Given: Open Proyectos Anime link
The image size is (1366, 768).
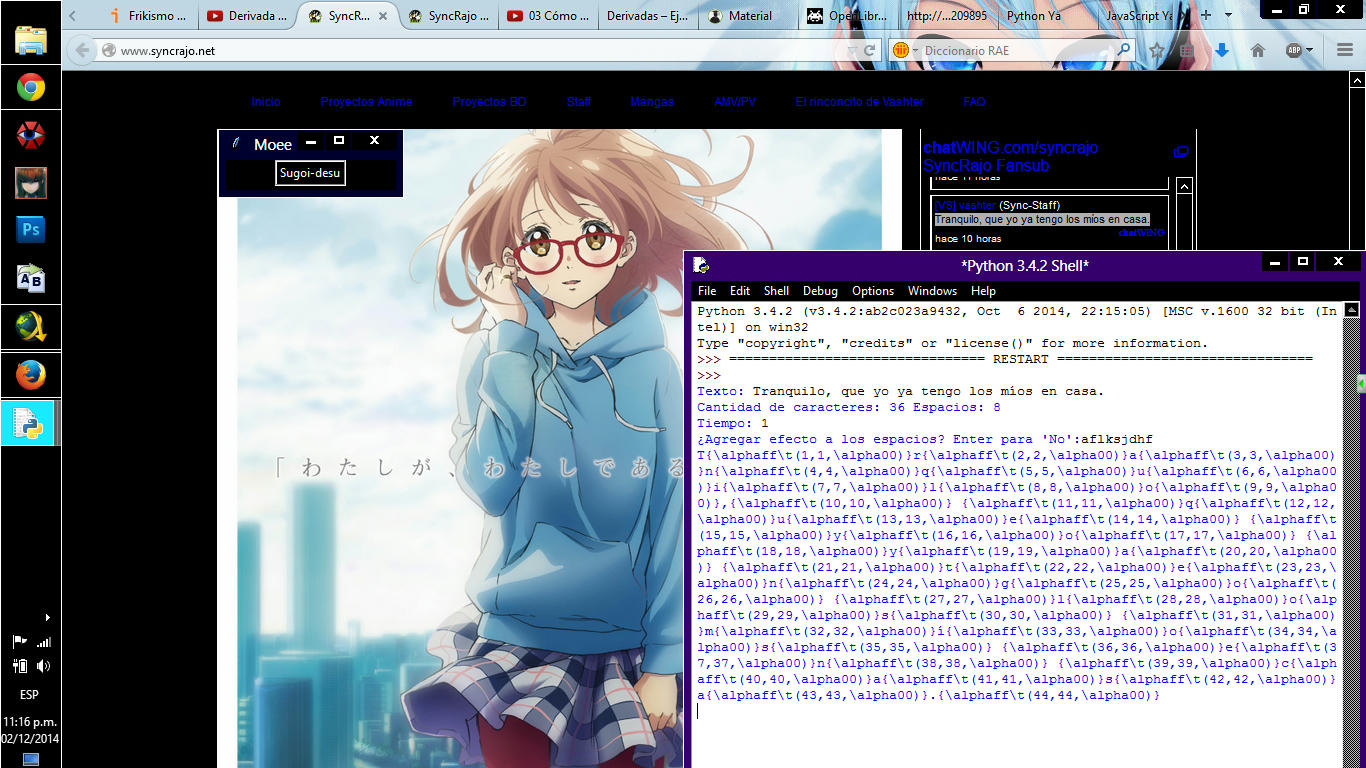Looking at the screenshot, I should (x=366, y=102).
